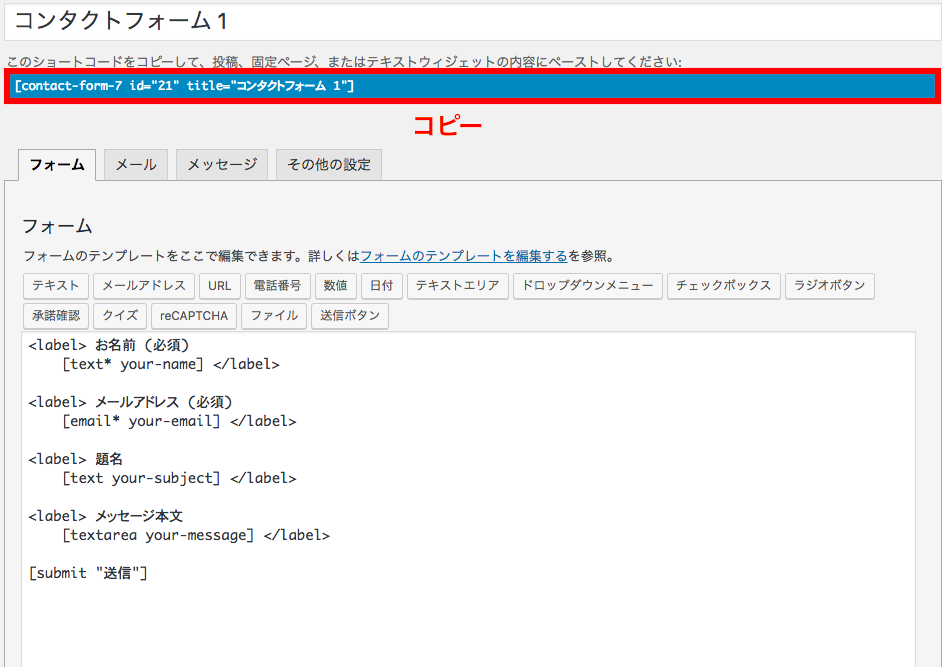The image size is (942, 667).
Task: Add a ドロップダウンメニュー tag
Action: coord(588,286)
